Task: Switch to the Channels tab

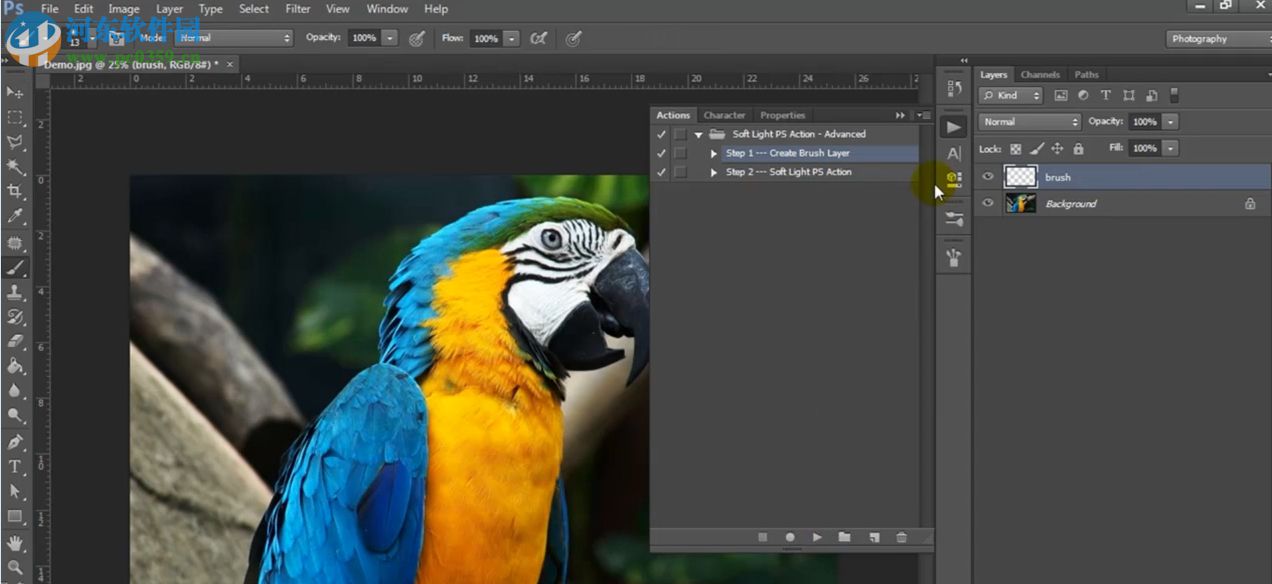Action: tap(1040, 75)
